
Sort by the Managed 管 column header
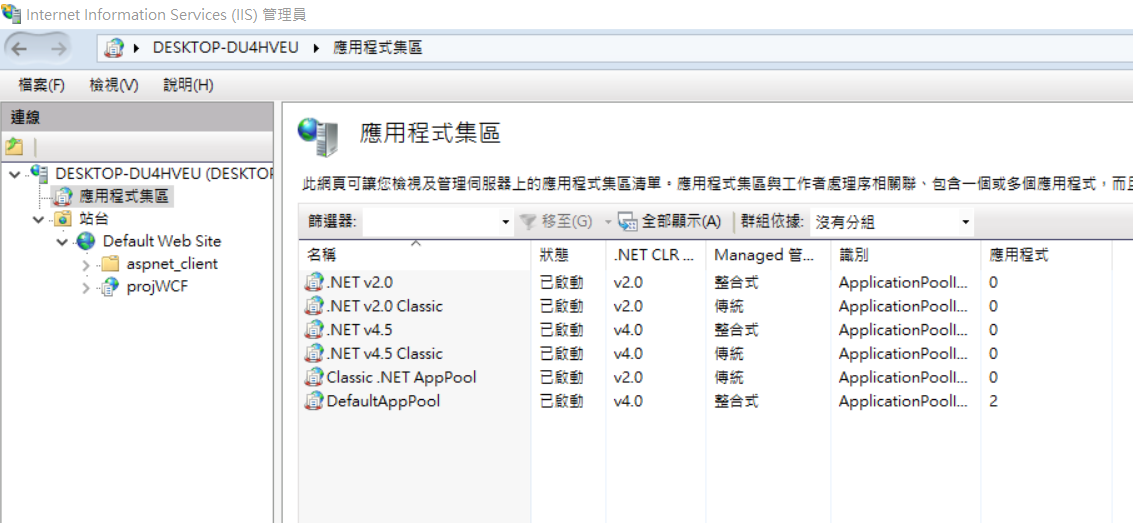pos(769,254)
